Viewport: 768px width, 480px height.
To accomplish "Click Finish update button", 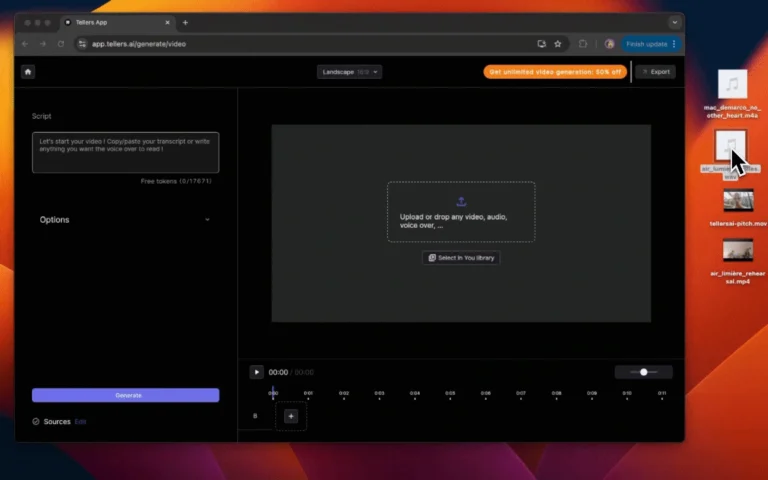I will [x=647, y=44].
